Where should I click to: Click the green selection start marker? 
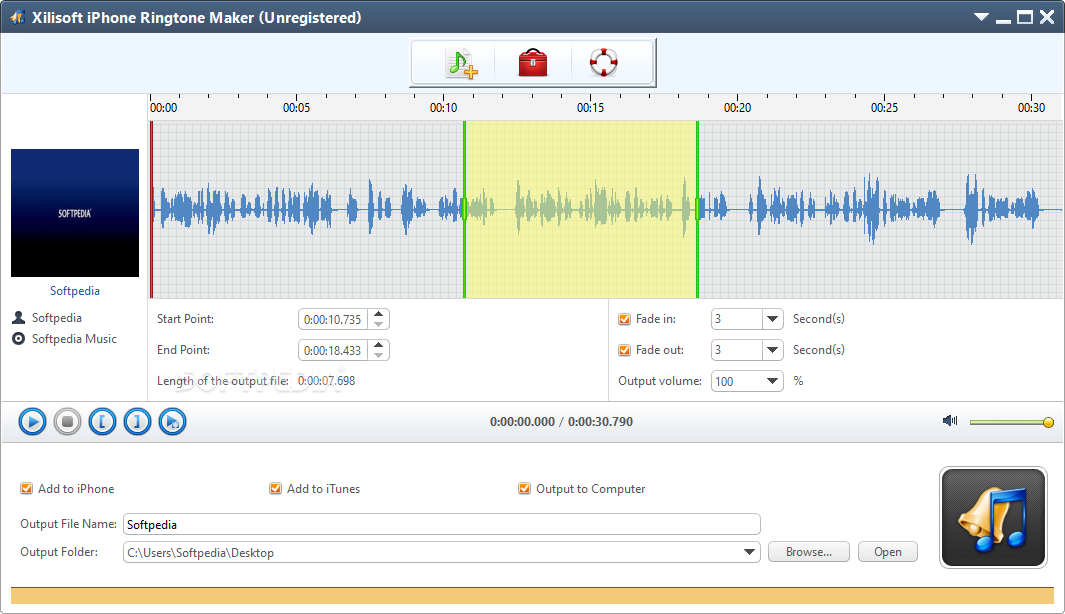(x=465, y=209)
